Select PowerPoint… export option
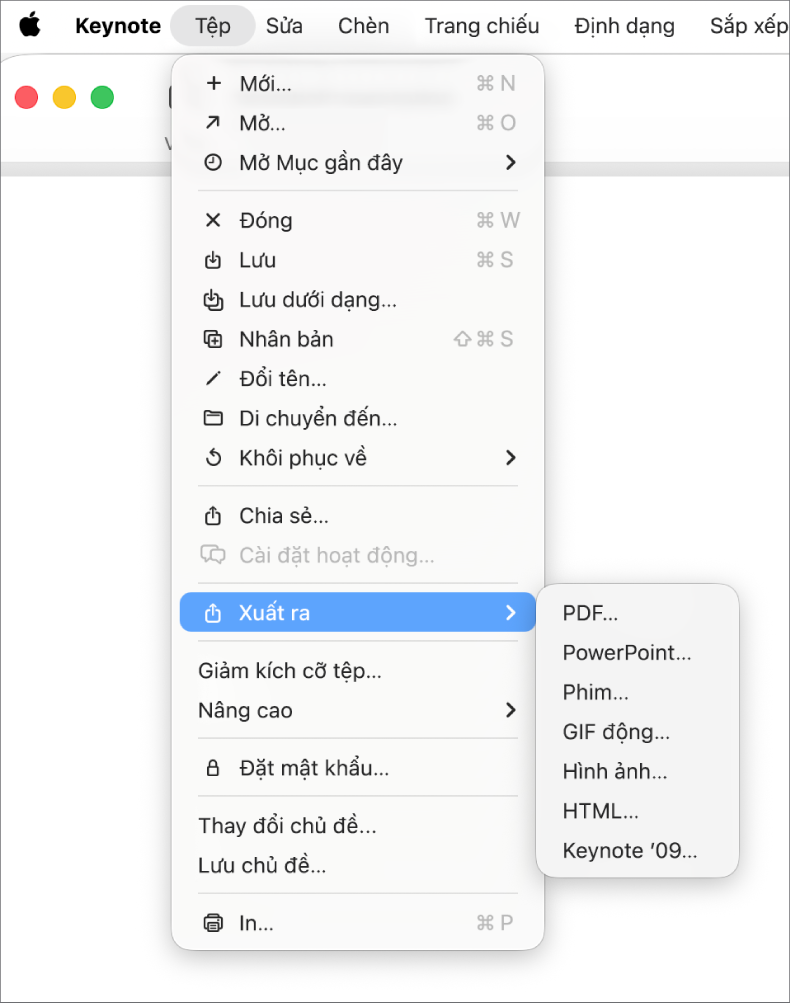The image size is (790, 1003). coord(627,653)
